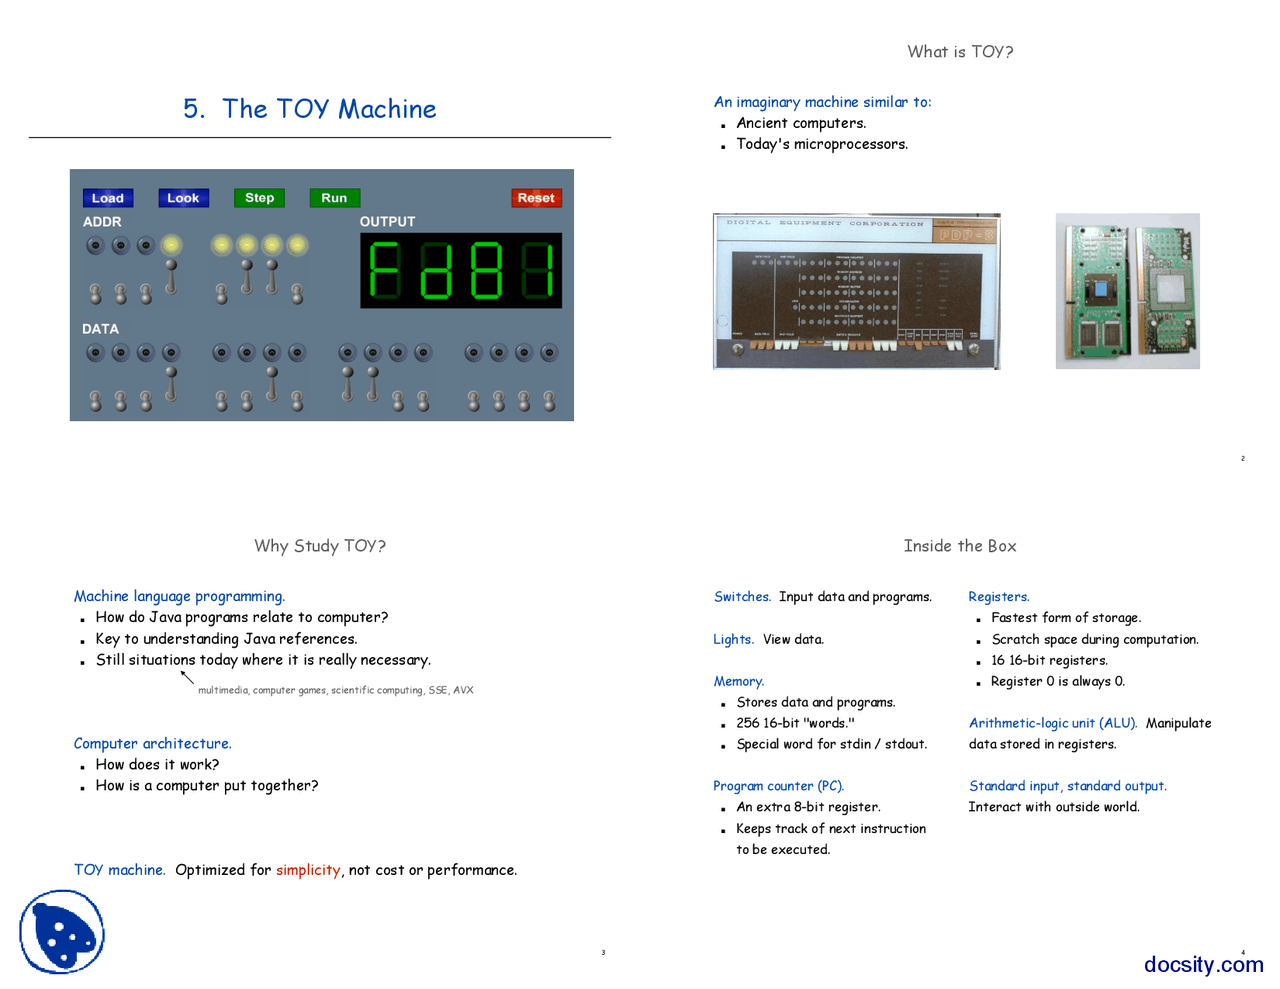
Task: Click the docsity kettle logo at bottom left
Action: (62, 931)
